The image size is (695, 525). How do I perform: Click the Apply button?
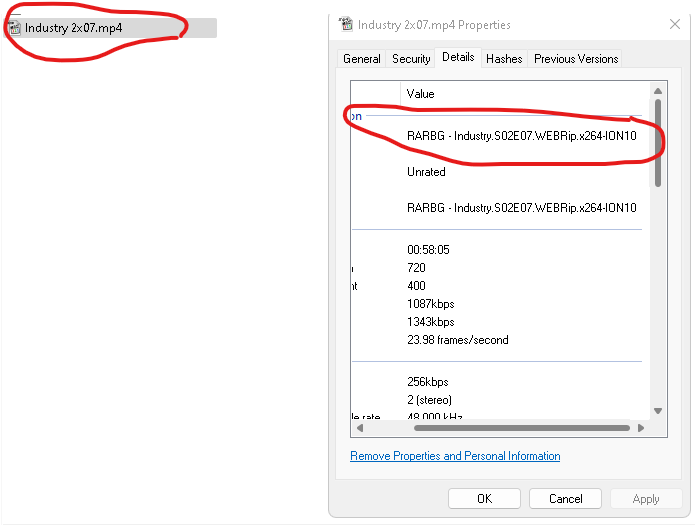click(646, 499)
